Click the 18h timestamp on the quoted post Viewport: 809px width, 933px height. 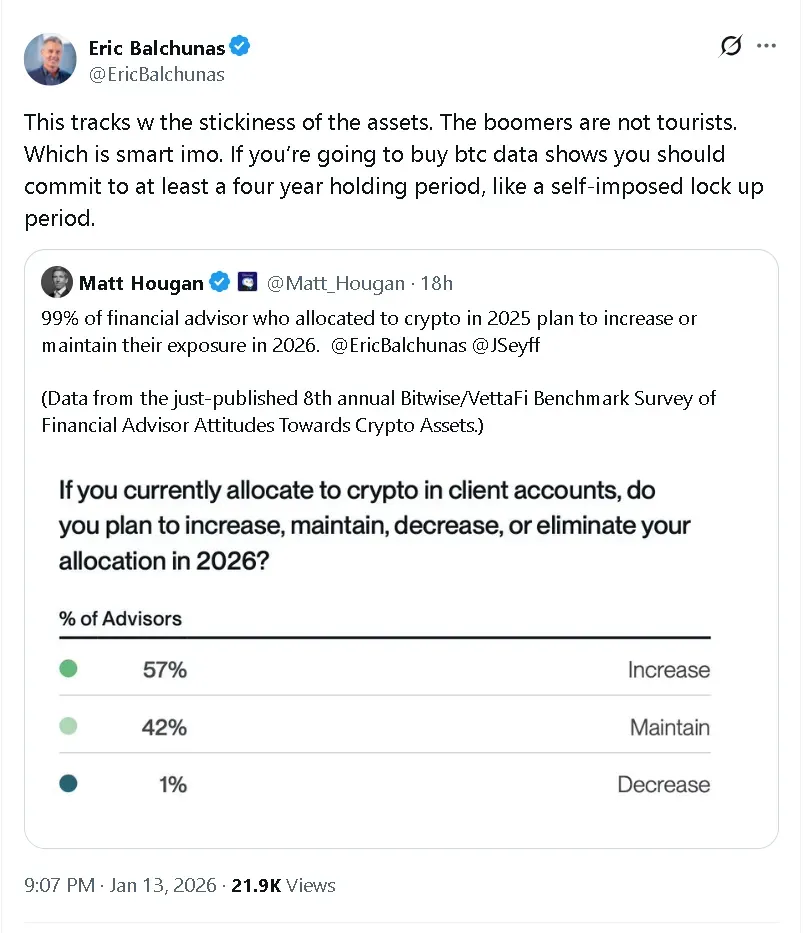[x=437, y=283]
